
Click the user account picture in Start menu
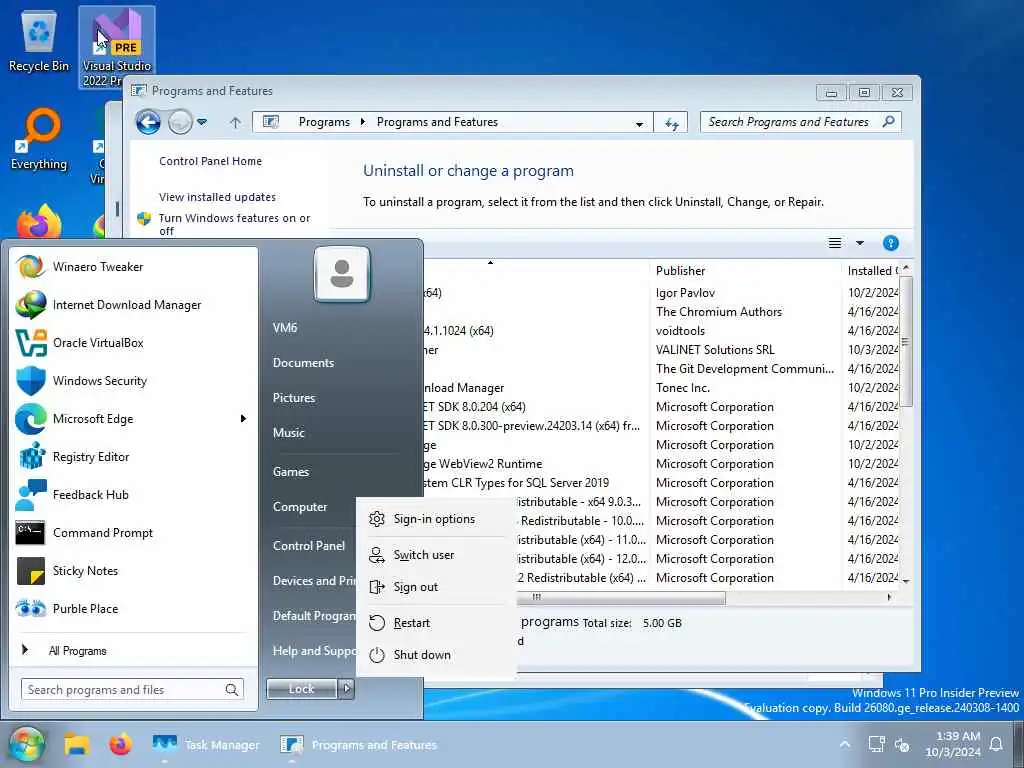pos(342,274)
